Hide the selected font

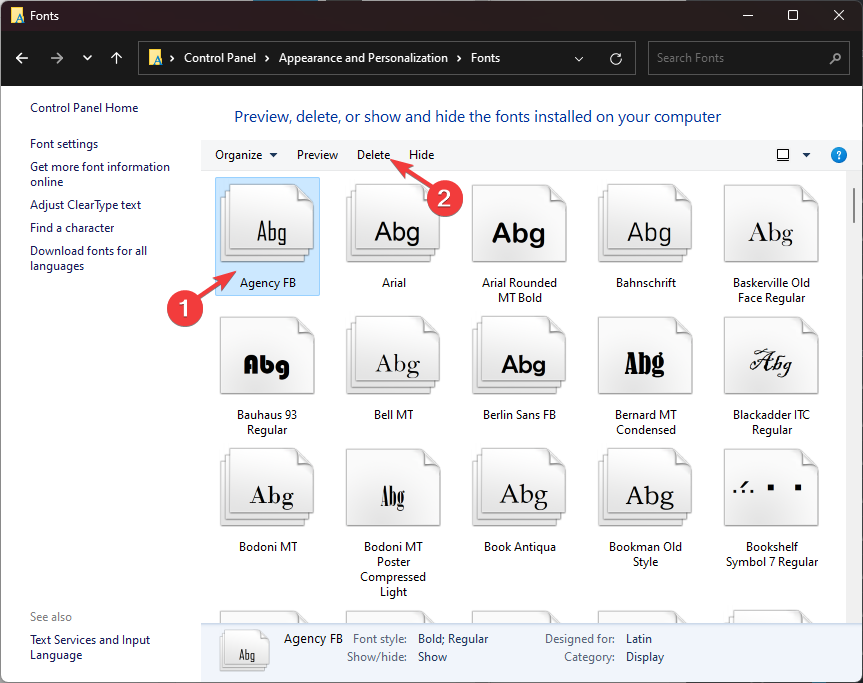pyautogui.click(x=421, y=155)
